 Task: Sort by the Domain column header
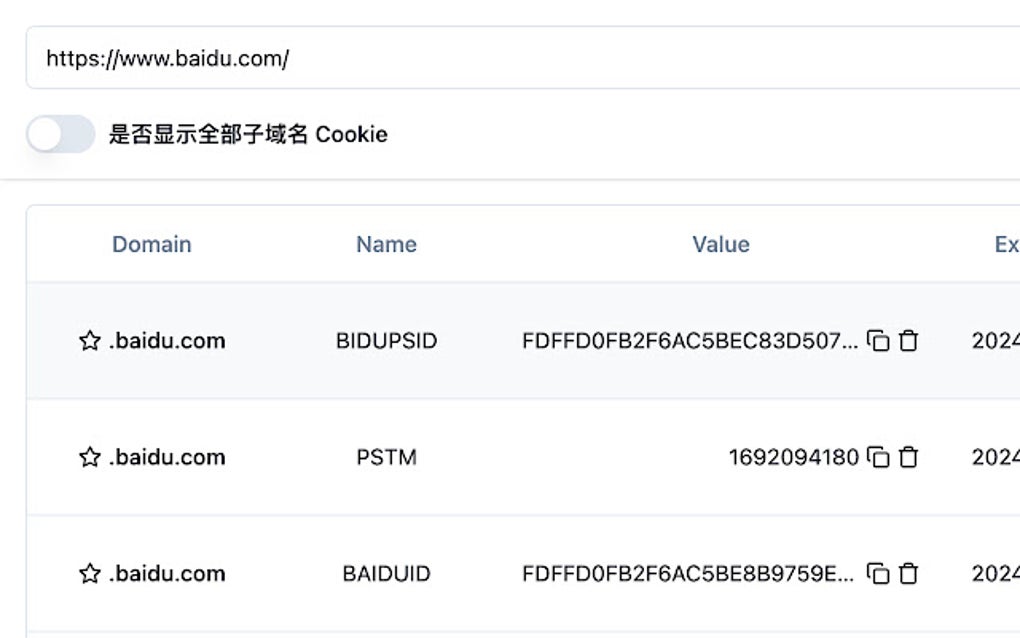[151, 244]
